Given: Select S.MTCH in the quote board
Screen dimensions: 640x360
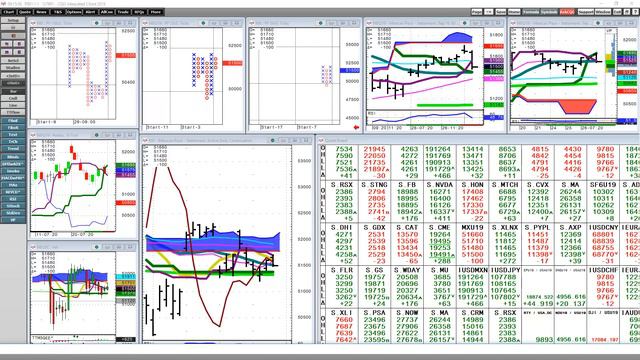Looking at the screenshot, I should [505, 185].
